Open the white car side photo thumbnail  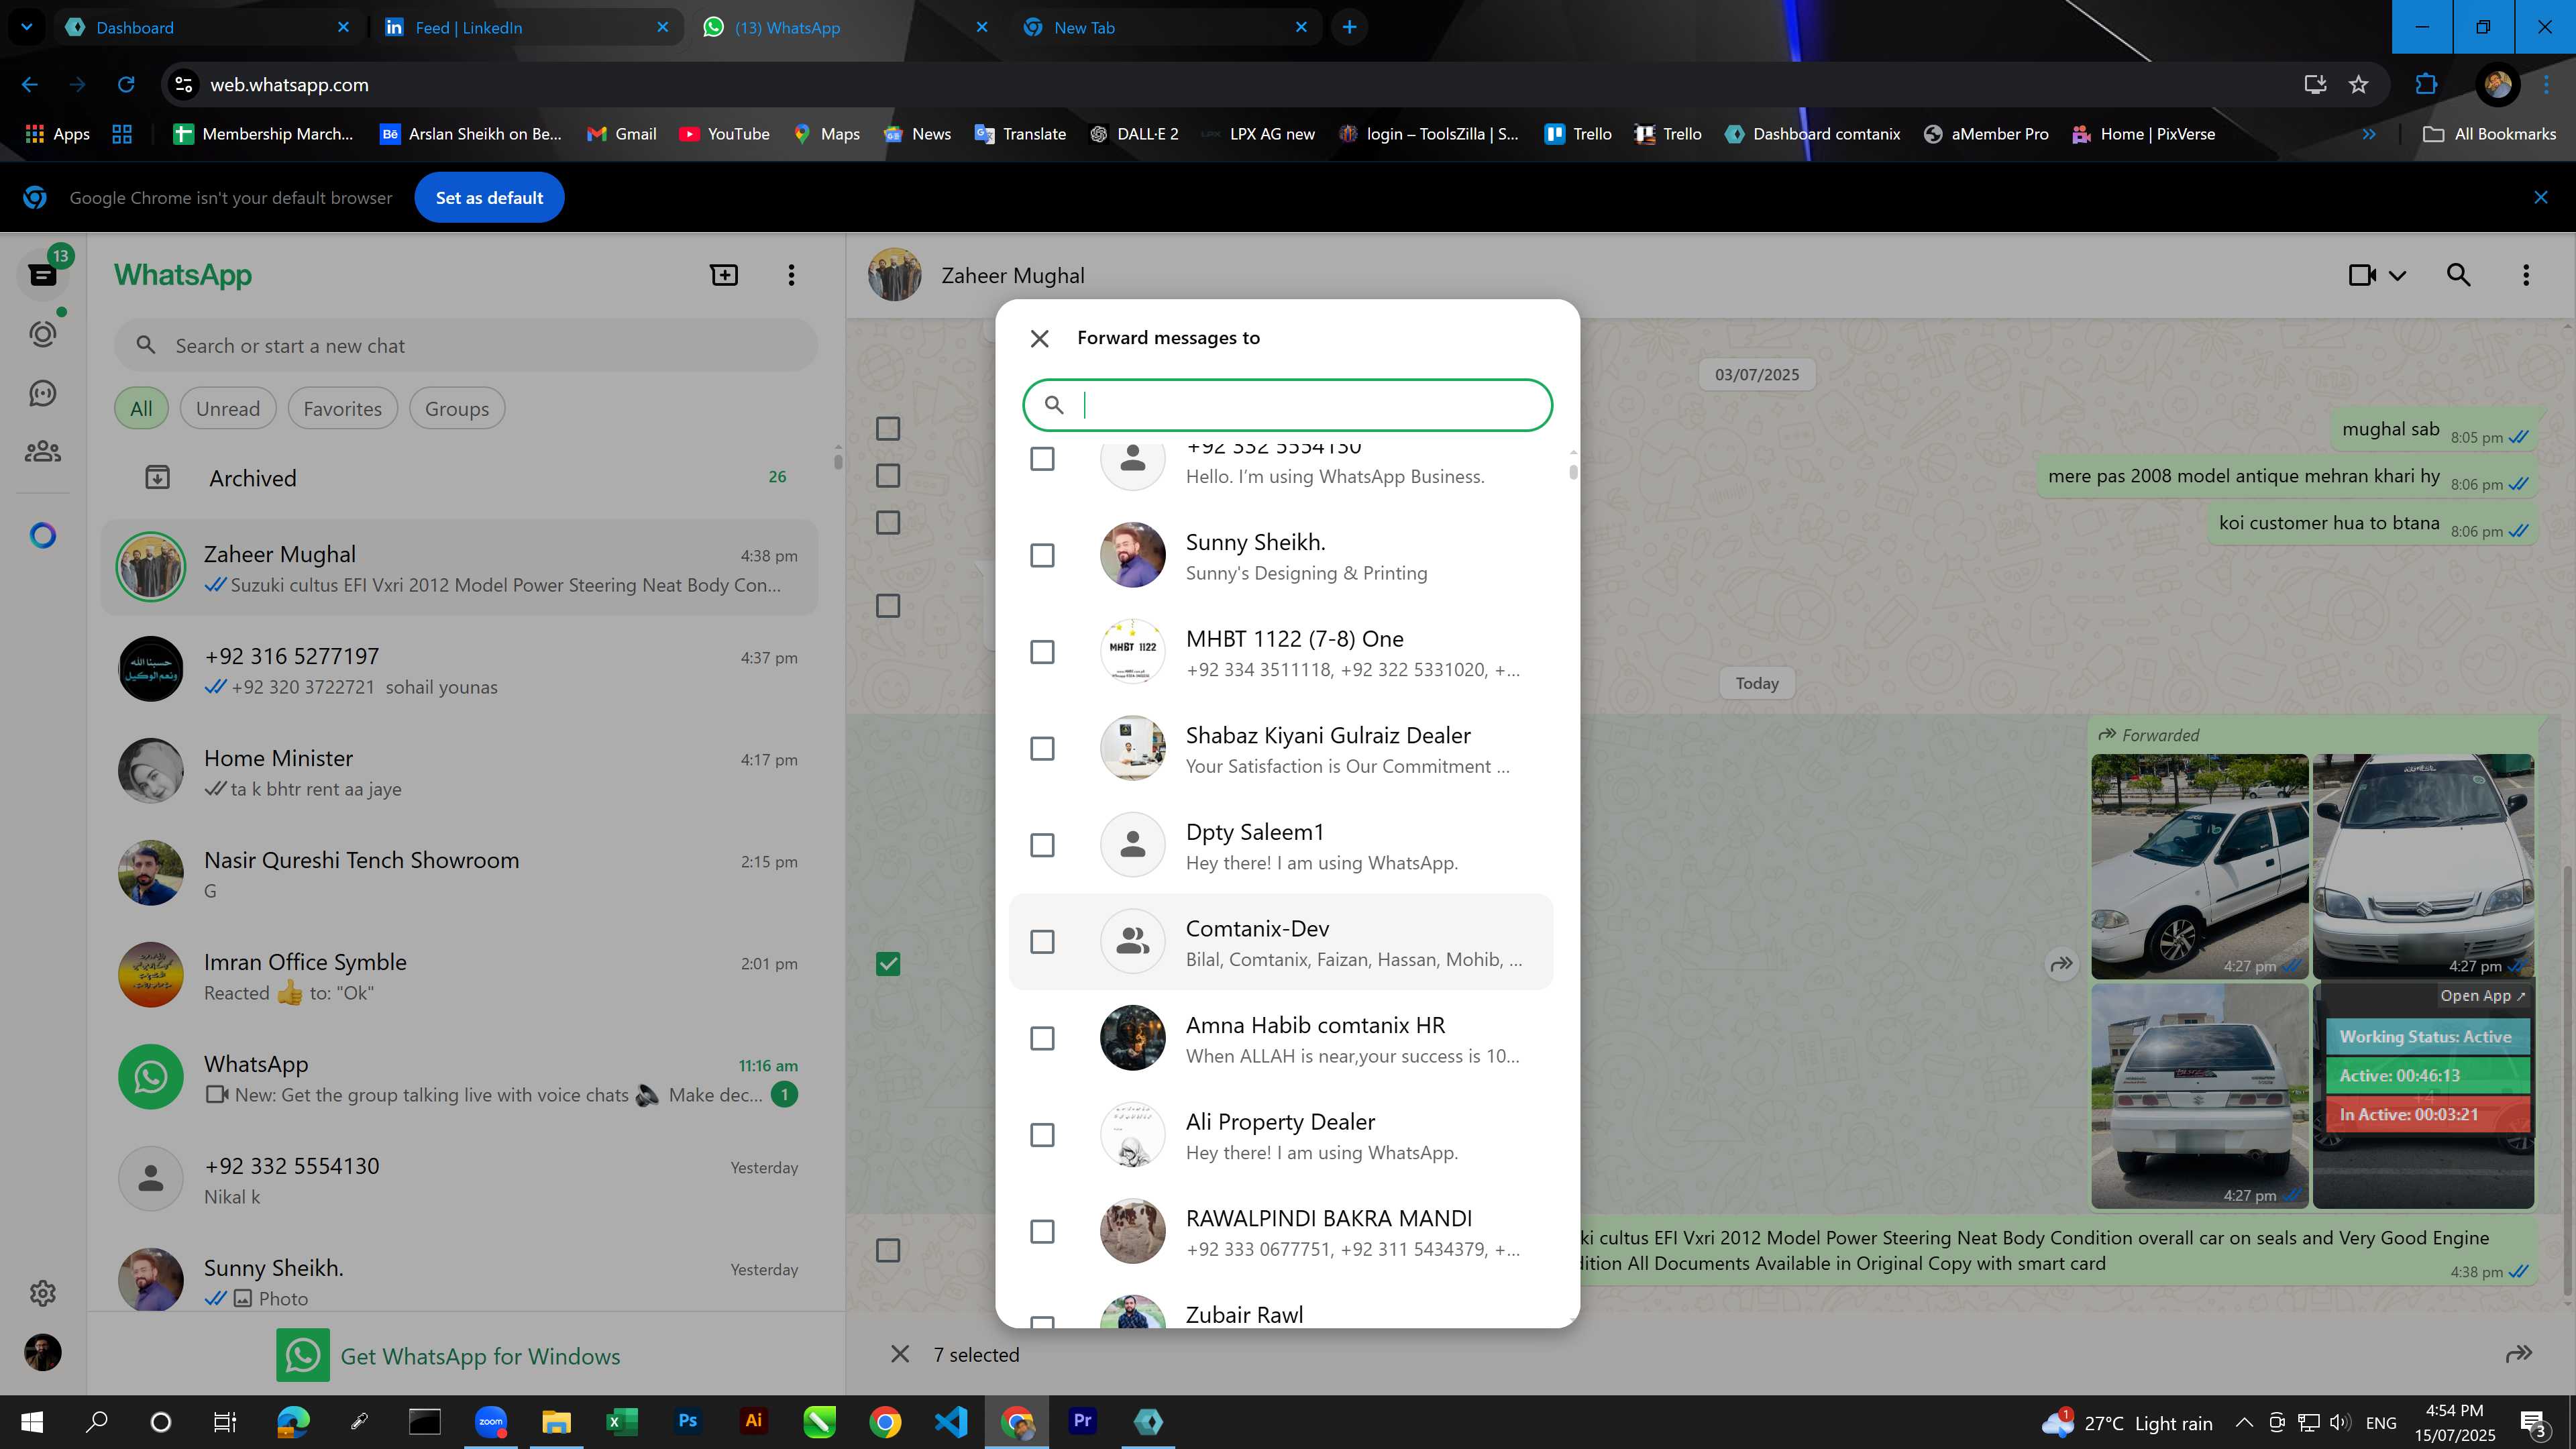tap(2199, 866)
